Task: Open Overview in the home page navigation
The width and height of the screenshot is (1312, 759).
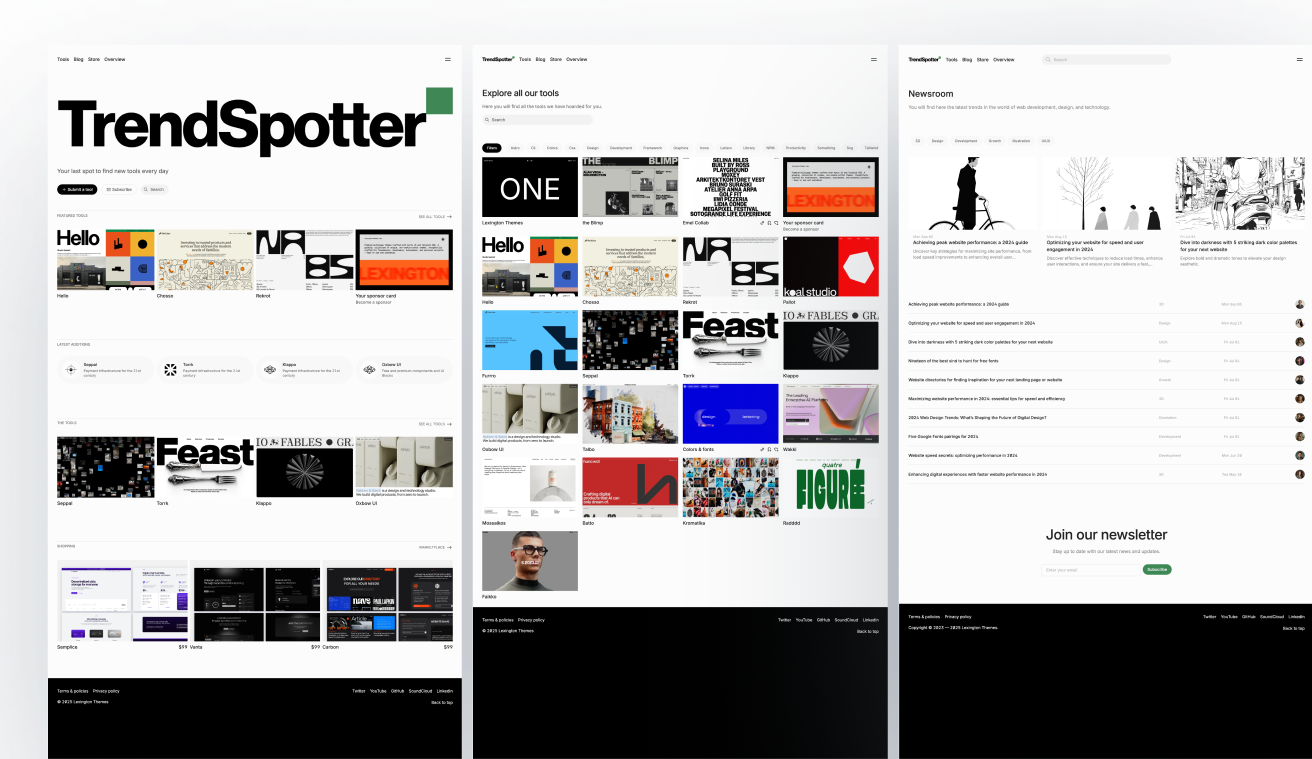Action: coord(115,59)
